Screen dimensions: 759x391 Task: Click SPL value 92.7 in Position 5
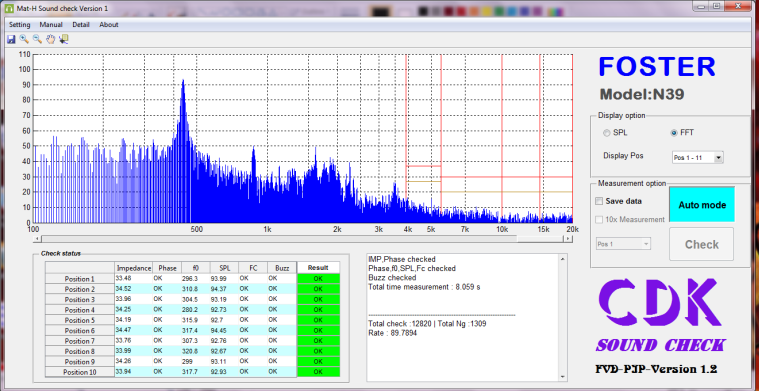224,320
